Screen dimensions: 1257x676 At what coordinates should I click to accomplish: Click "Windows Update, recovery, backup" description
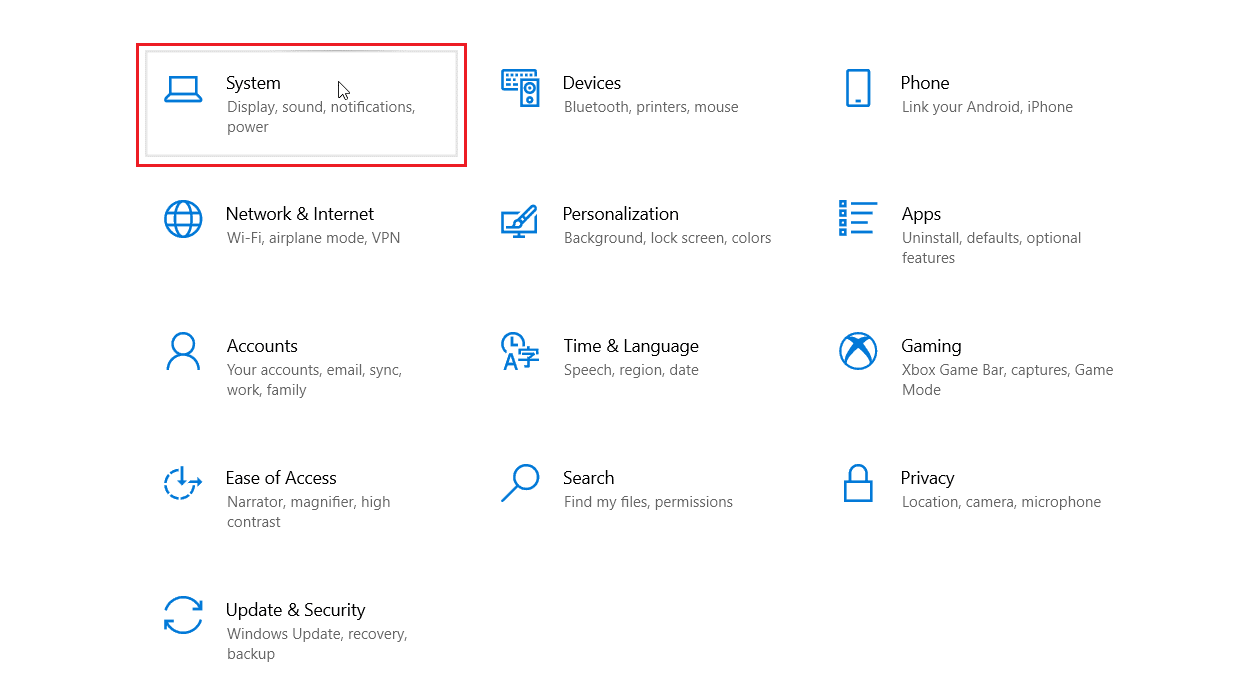[x=317, y=644]
